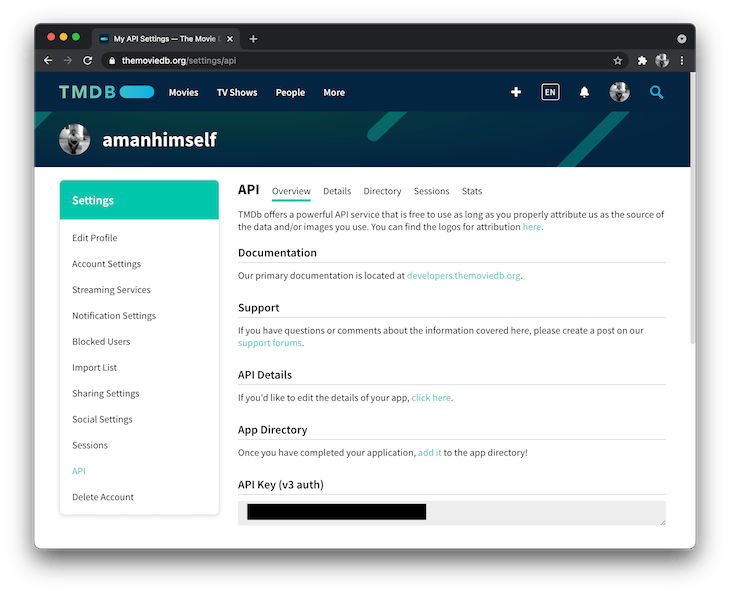Expand the Movies navigation menu
The image size is (730, 594).
tap(183, 92)
